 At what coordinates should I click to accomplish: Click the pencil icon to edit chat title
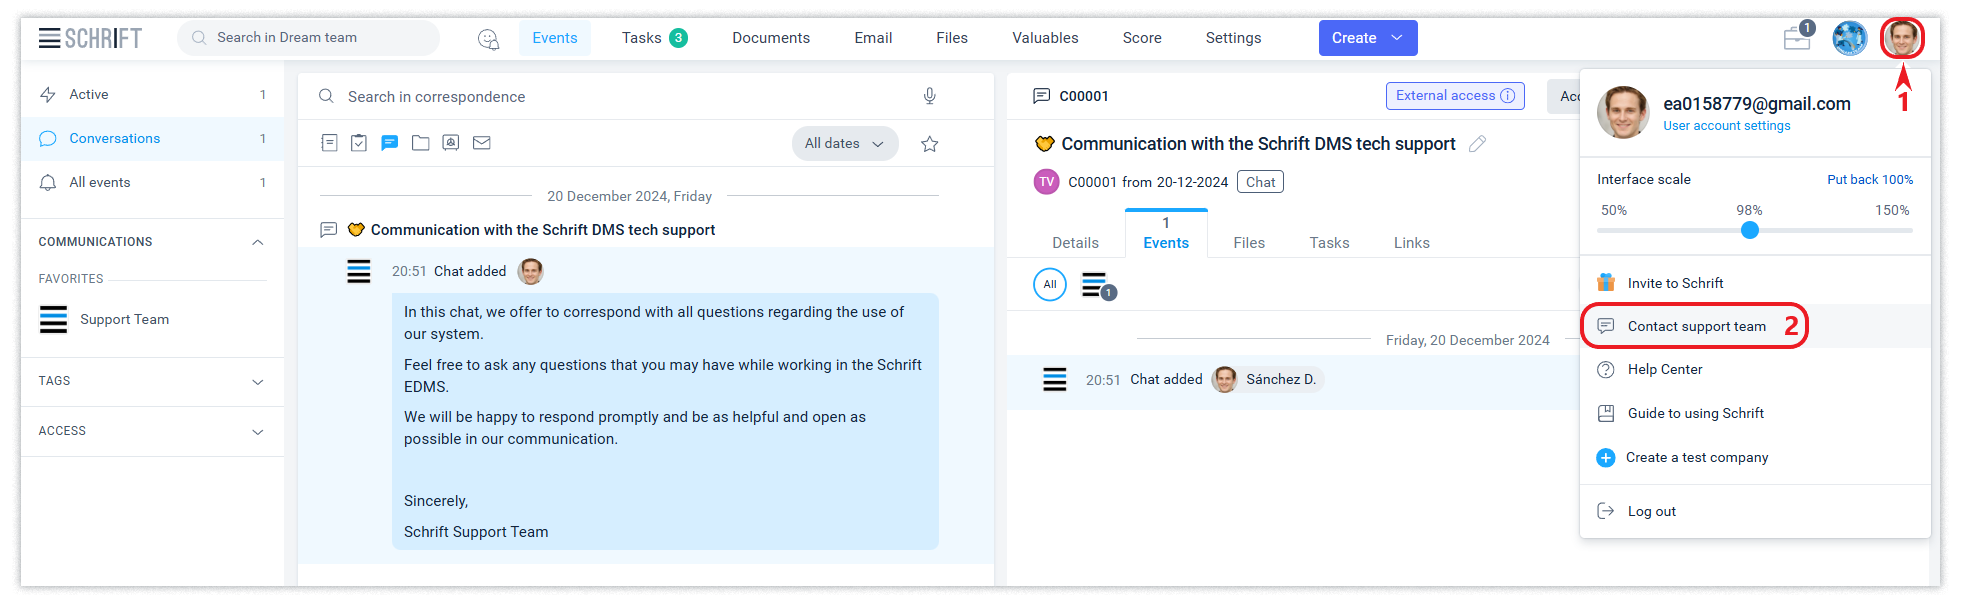(x=1477, y=144)
